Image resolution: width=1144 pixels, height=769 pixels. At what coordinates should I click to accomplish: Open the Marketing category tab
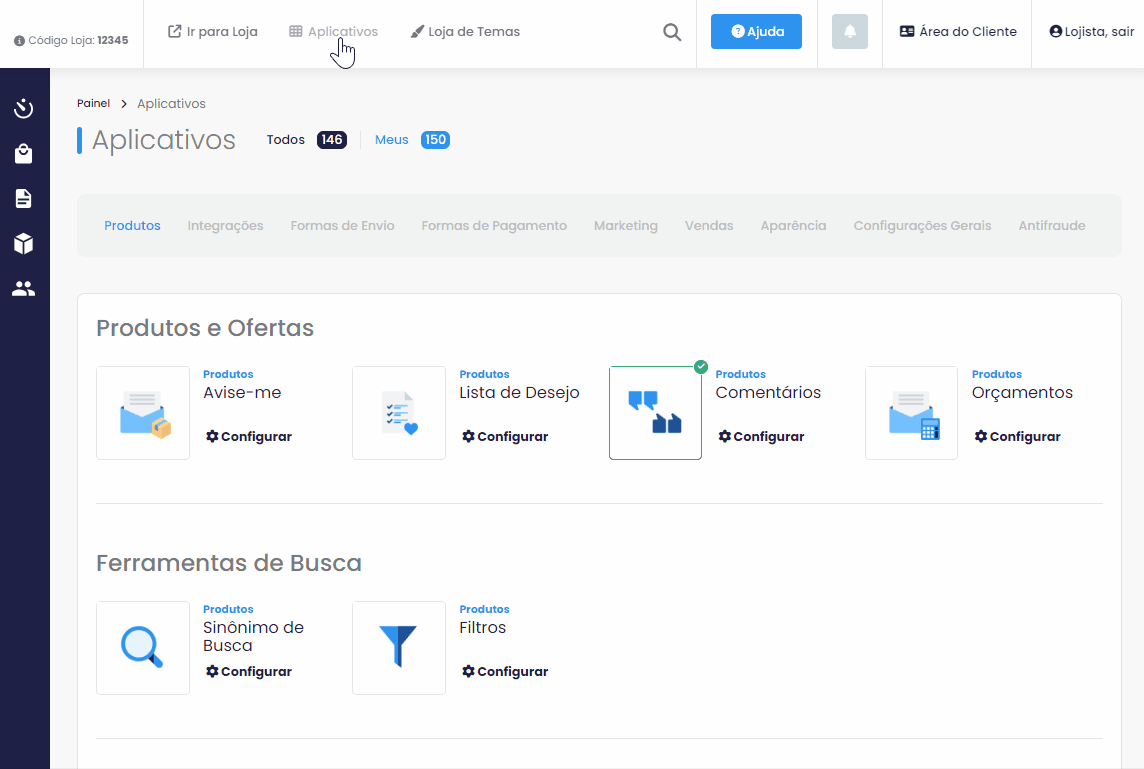click(x=625, y=226)
